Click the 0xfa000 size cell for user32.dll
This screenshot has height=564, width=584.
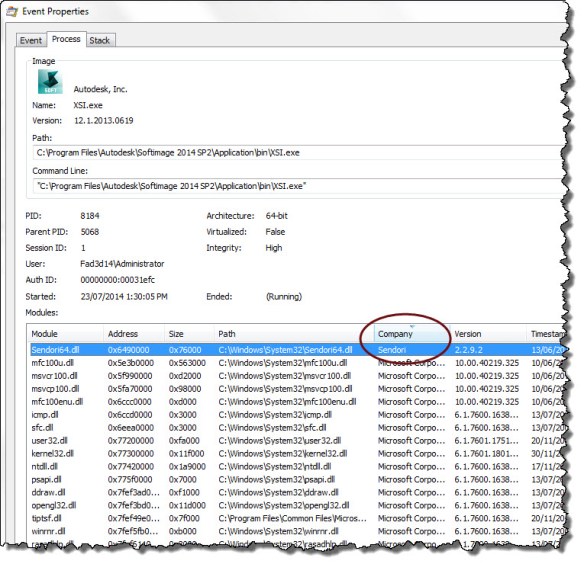[x=184, y=441]
